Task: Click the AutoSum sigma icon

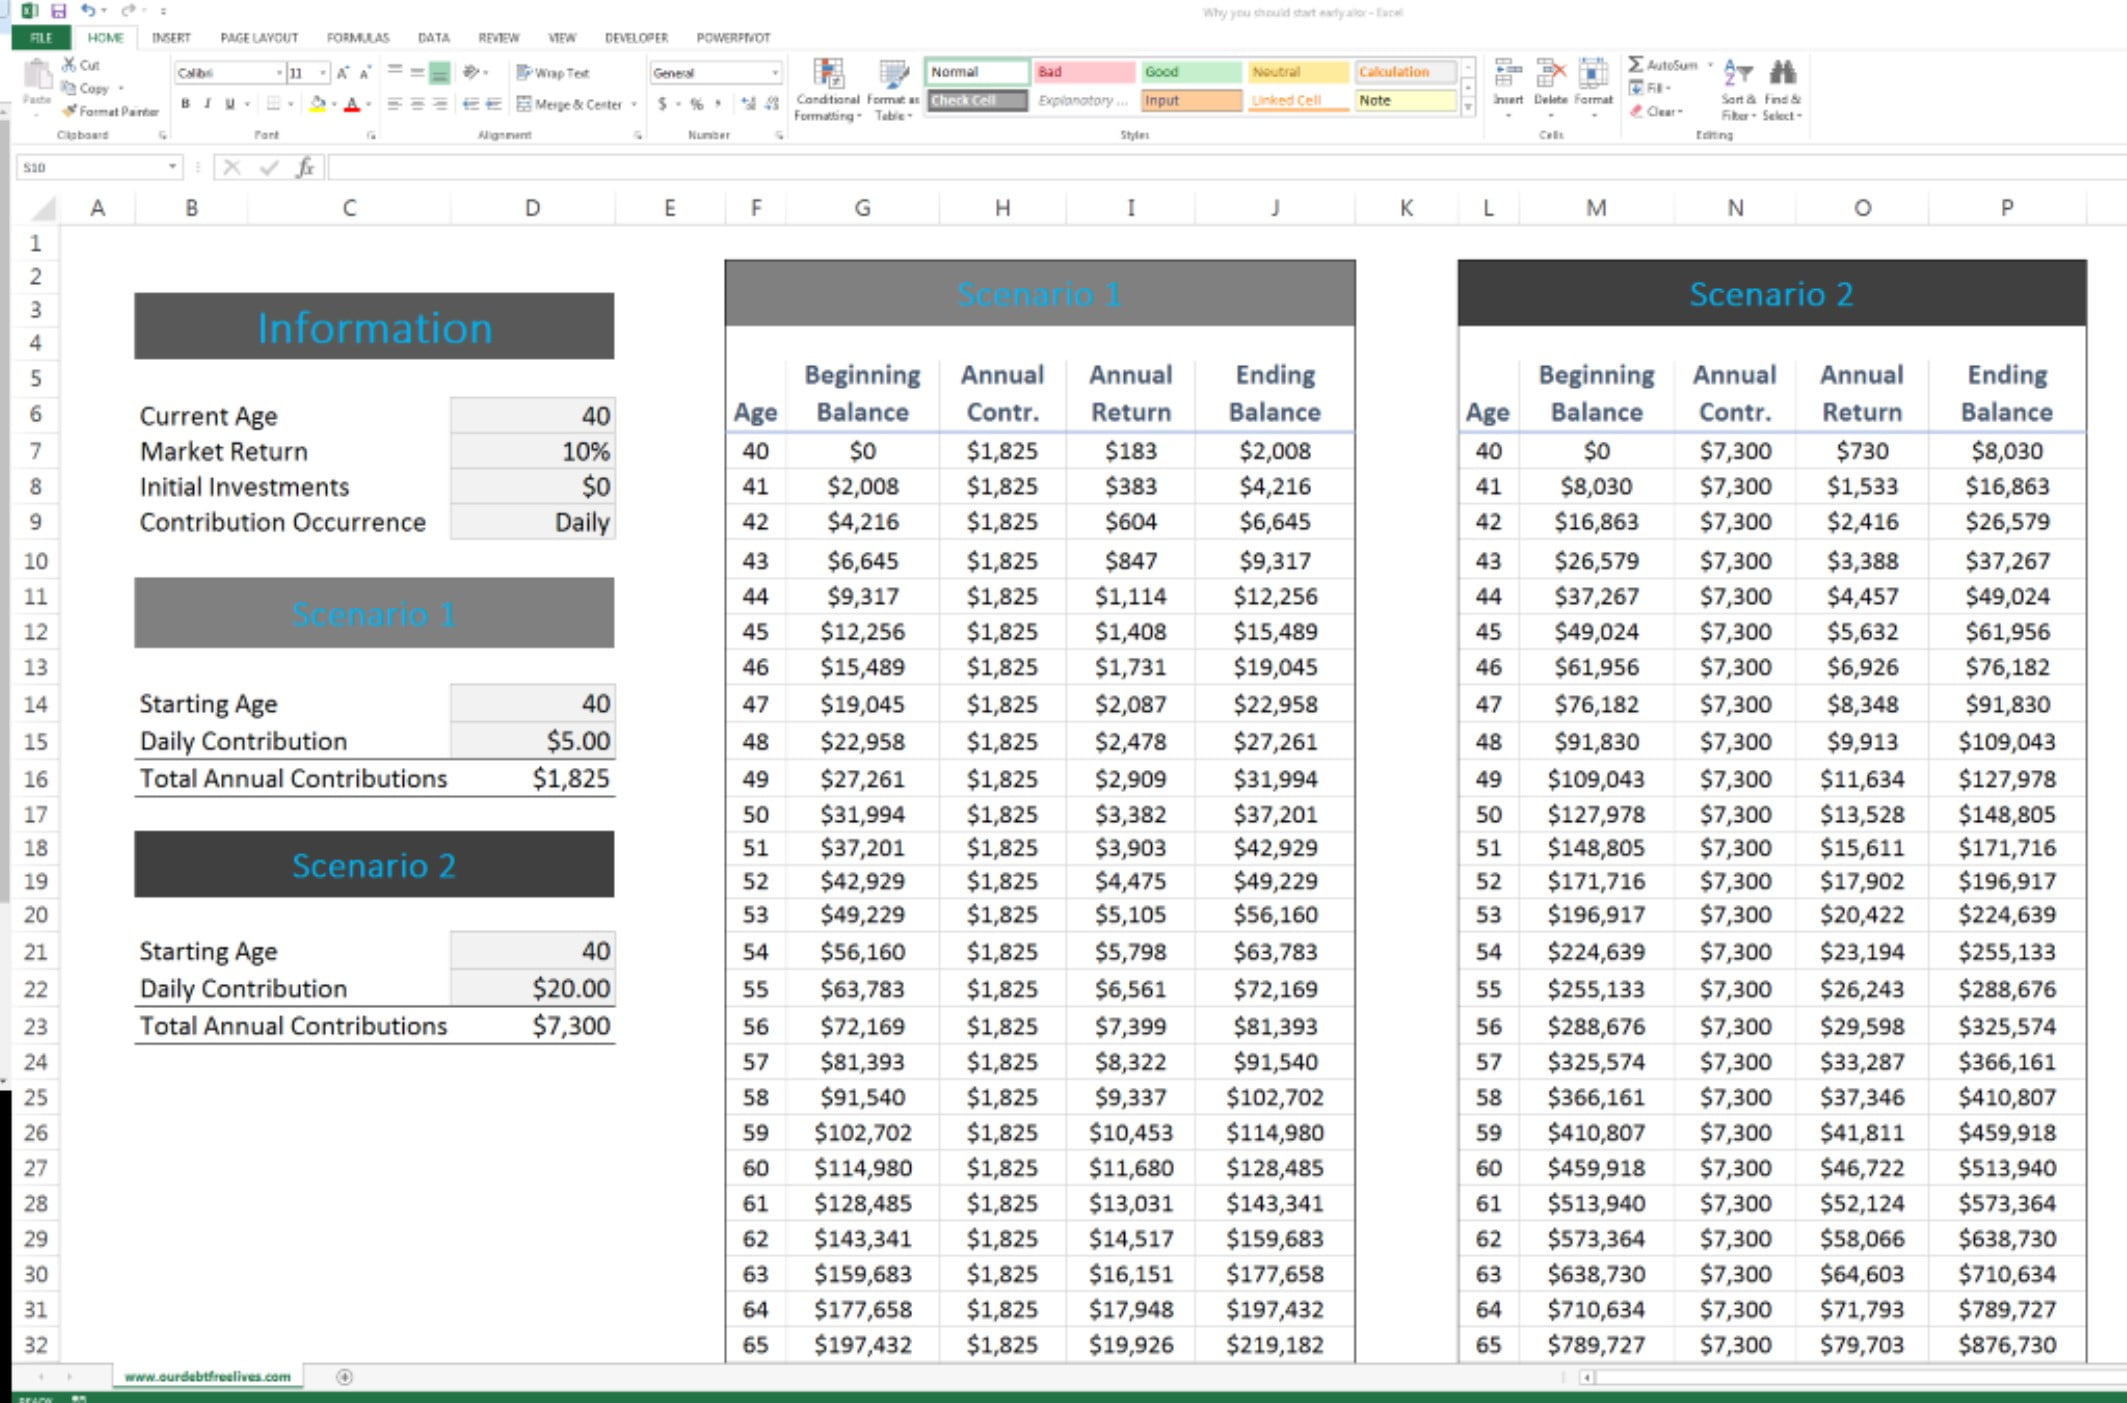Action: pyautogui.click(x=1636, y=65)
